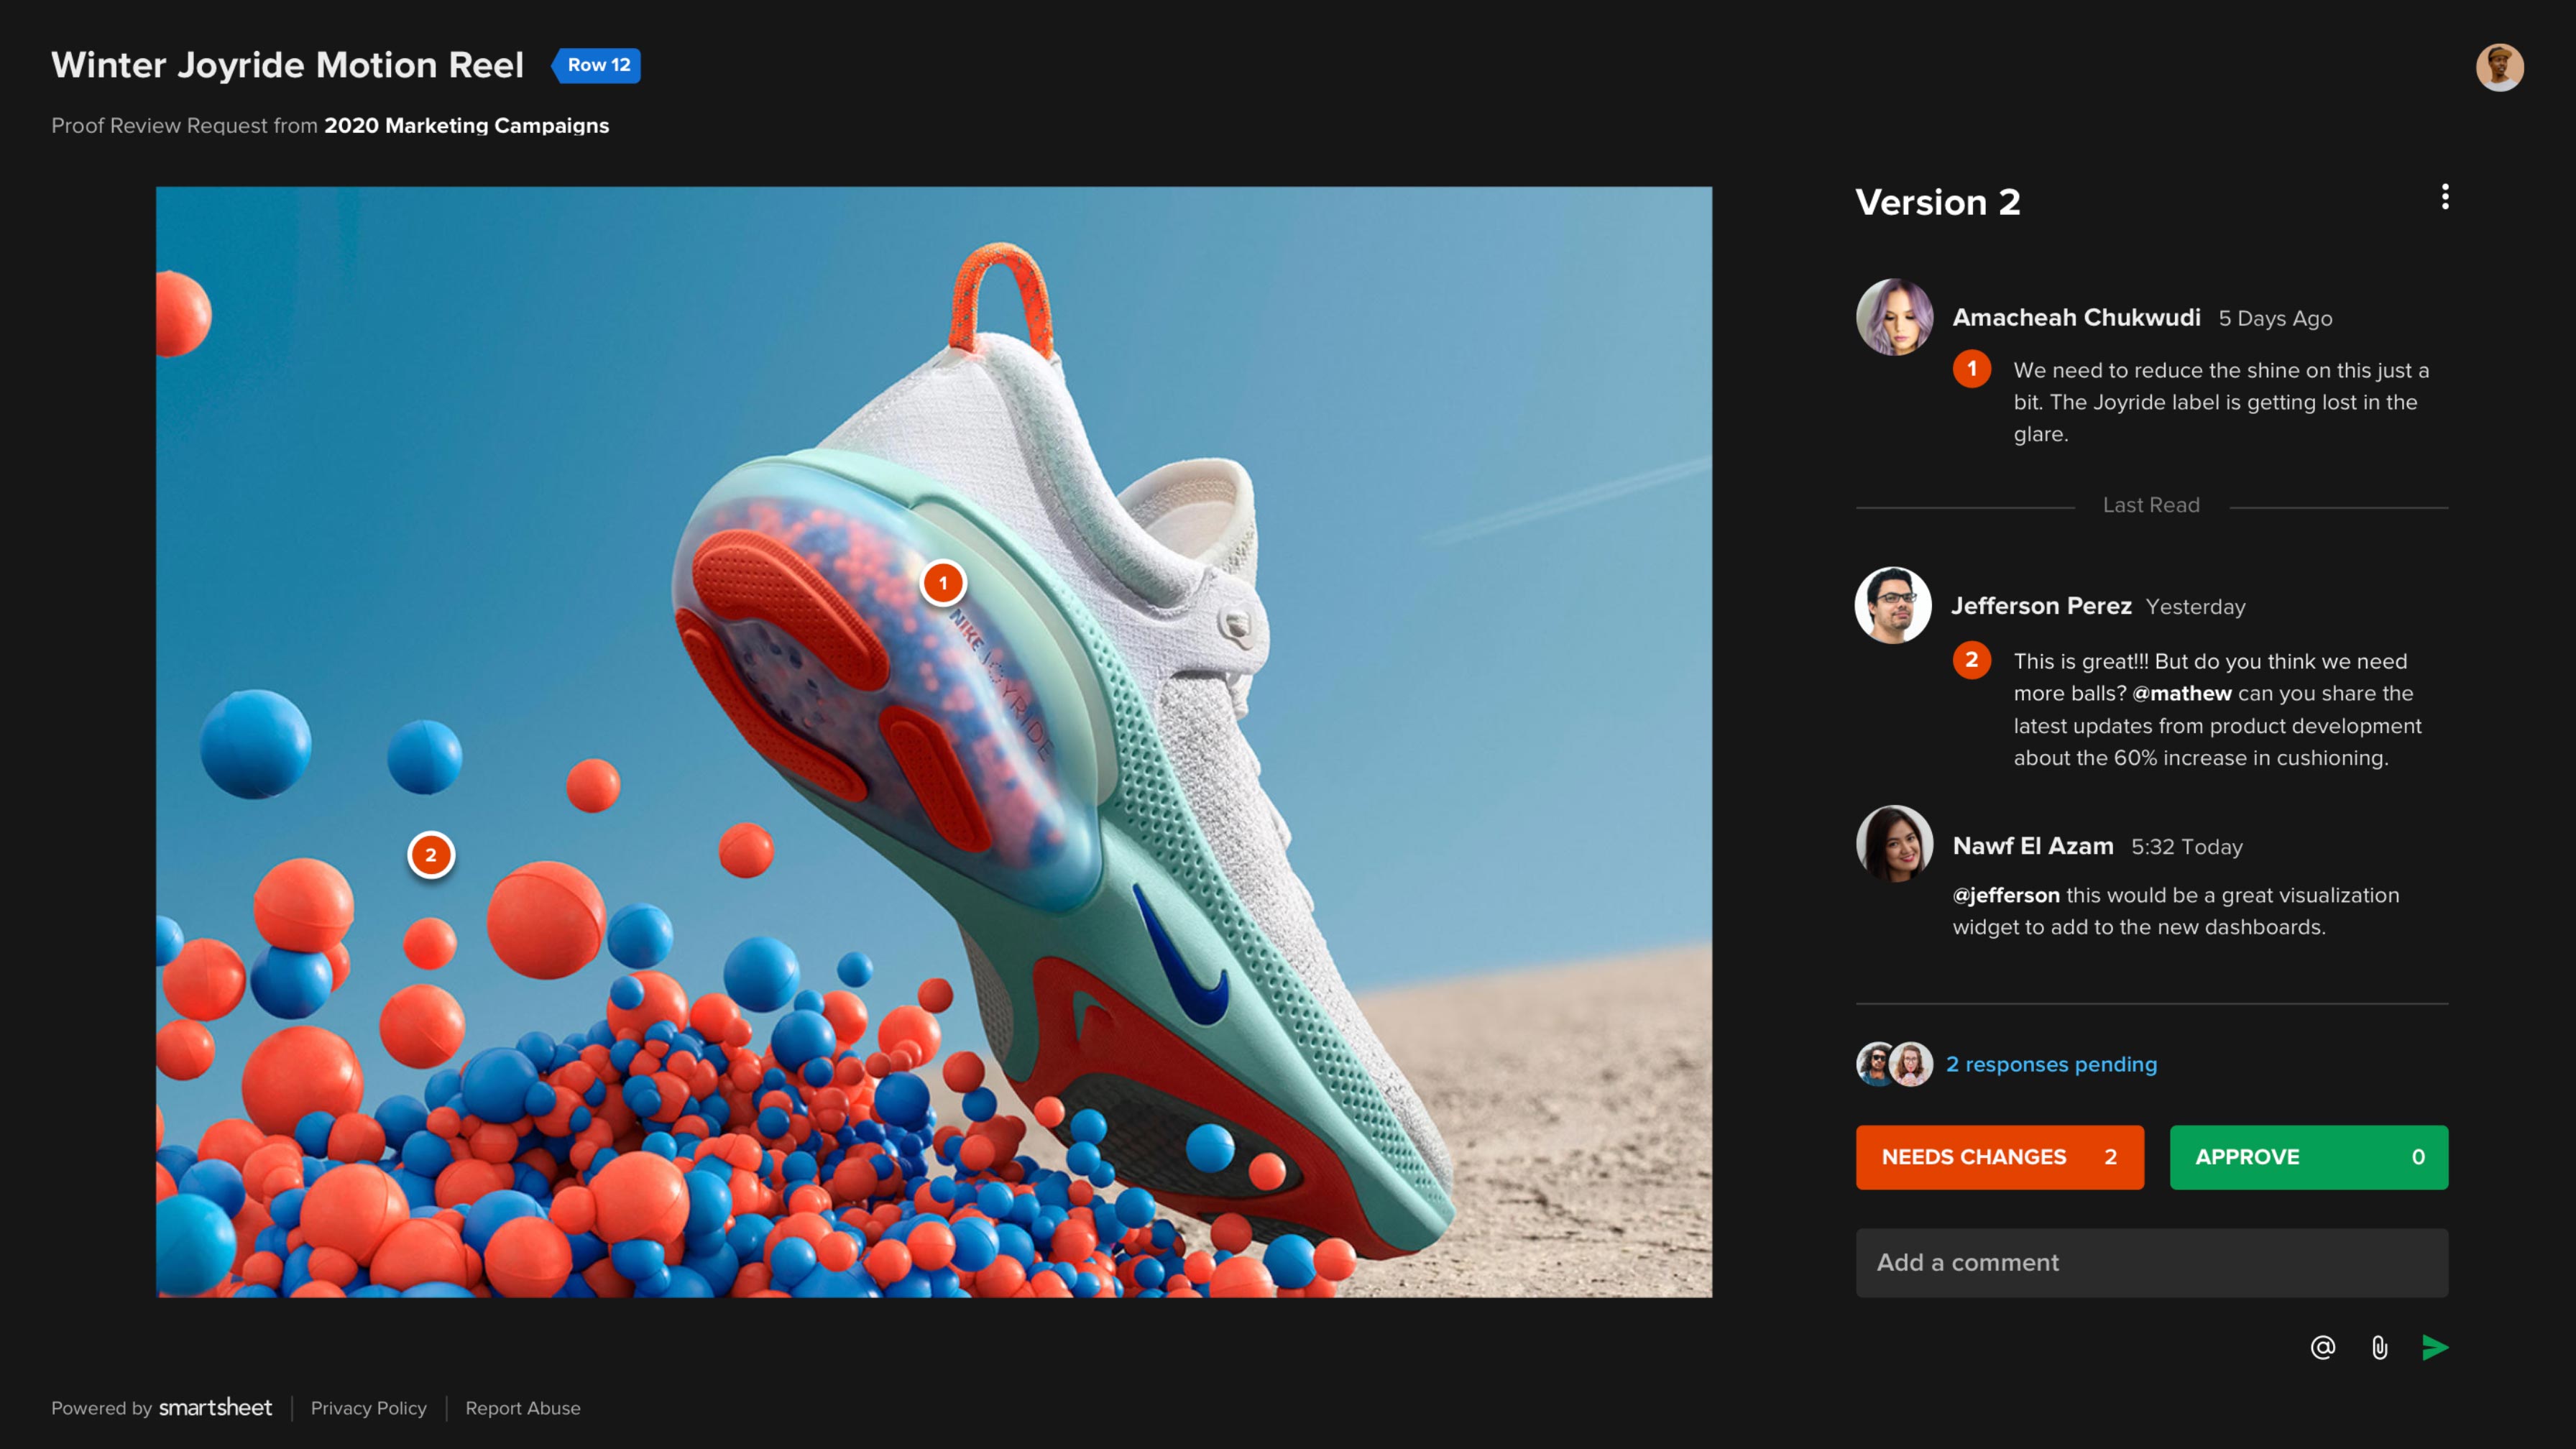The width and height of the screenshot is (2576, 1449).
Task: Open the Privacy Policy link
Action: (368, 1408)
